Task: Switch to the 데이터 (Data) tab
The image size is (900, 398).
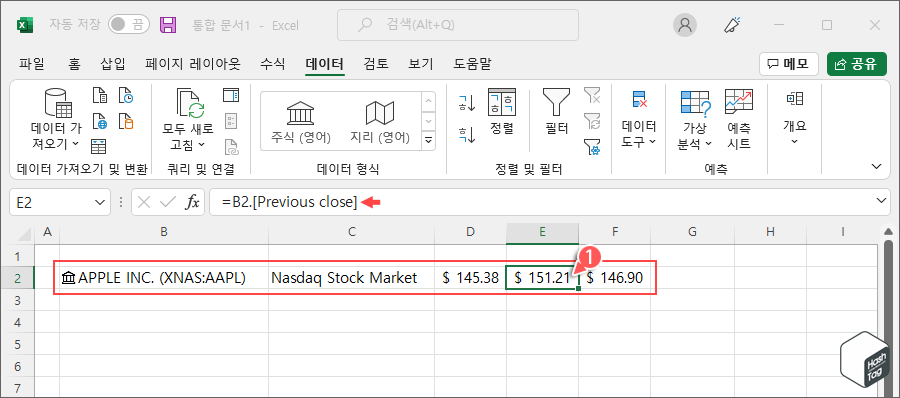Action: click(x=324, y=63)
